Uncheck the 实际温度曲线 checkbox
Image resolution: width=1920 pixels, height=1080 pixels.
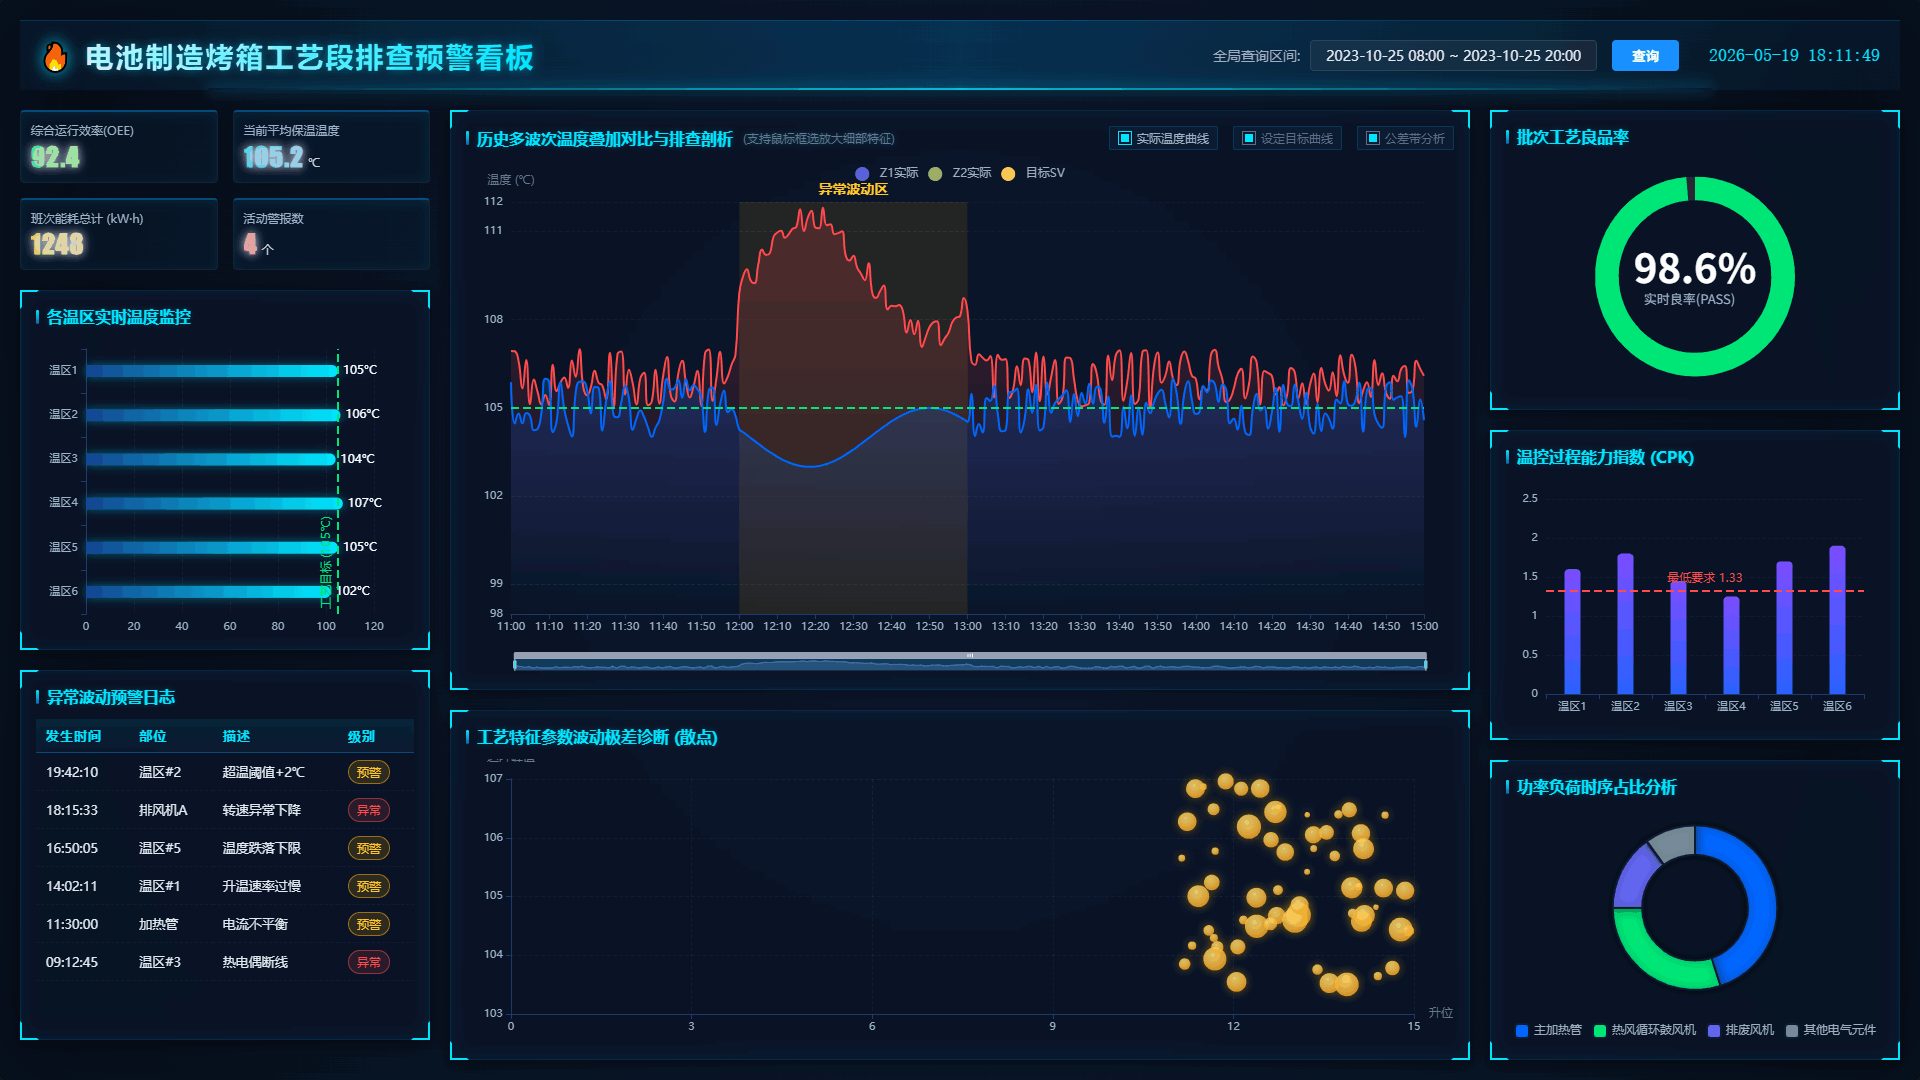coord(1125,138)
